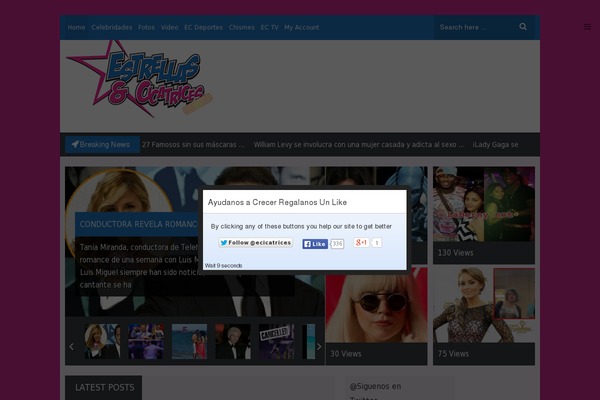Select the wrestling ring carousel thumbnail
This screenshot has height=400, width=600.
coord(146,341)
